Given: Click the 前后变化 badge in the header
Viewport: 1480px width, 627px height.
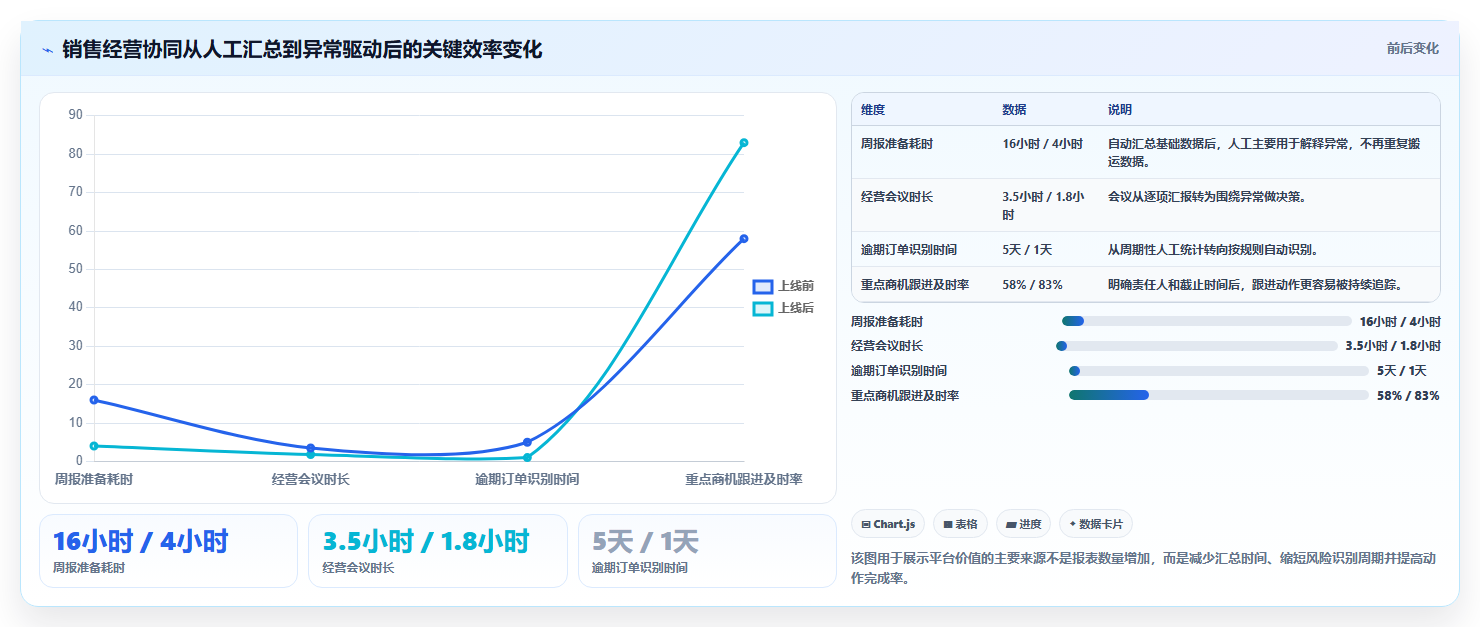Looking at the screenshot, I should (x=1412, y=48).
